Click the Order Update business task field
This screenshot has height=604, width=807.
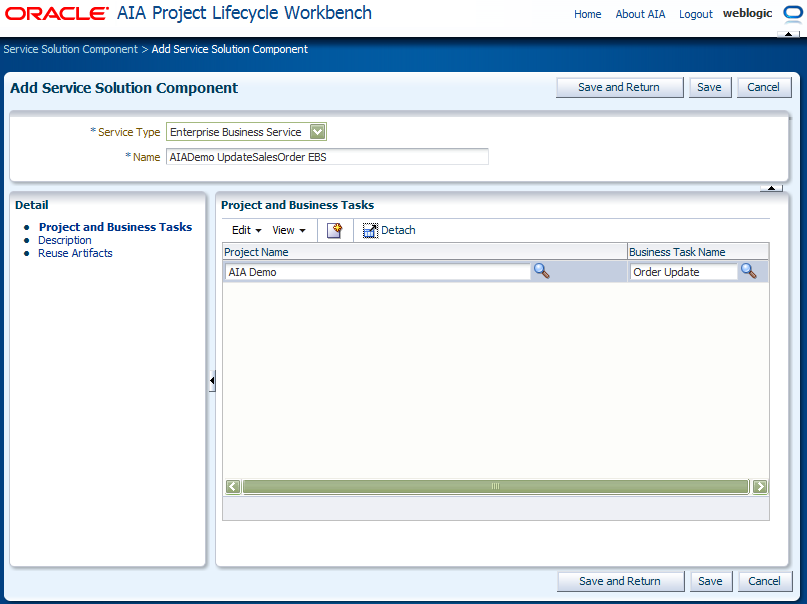pos(683,272)
